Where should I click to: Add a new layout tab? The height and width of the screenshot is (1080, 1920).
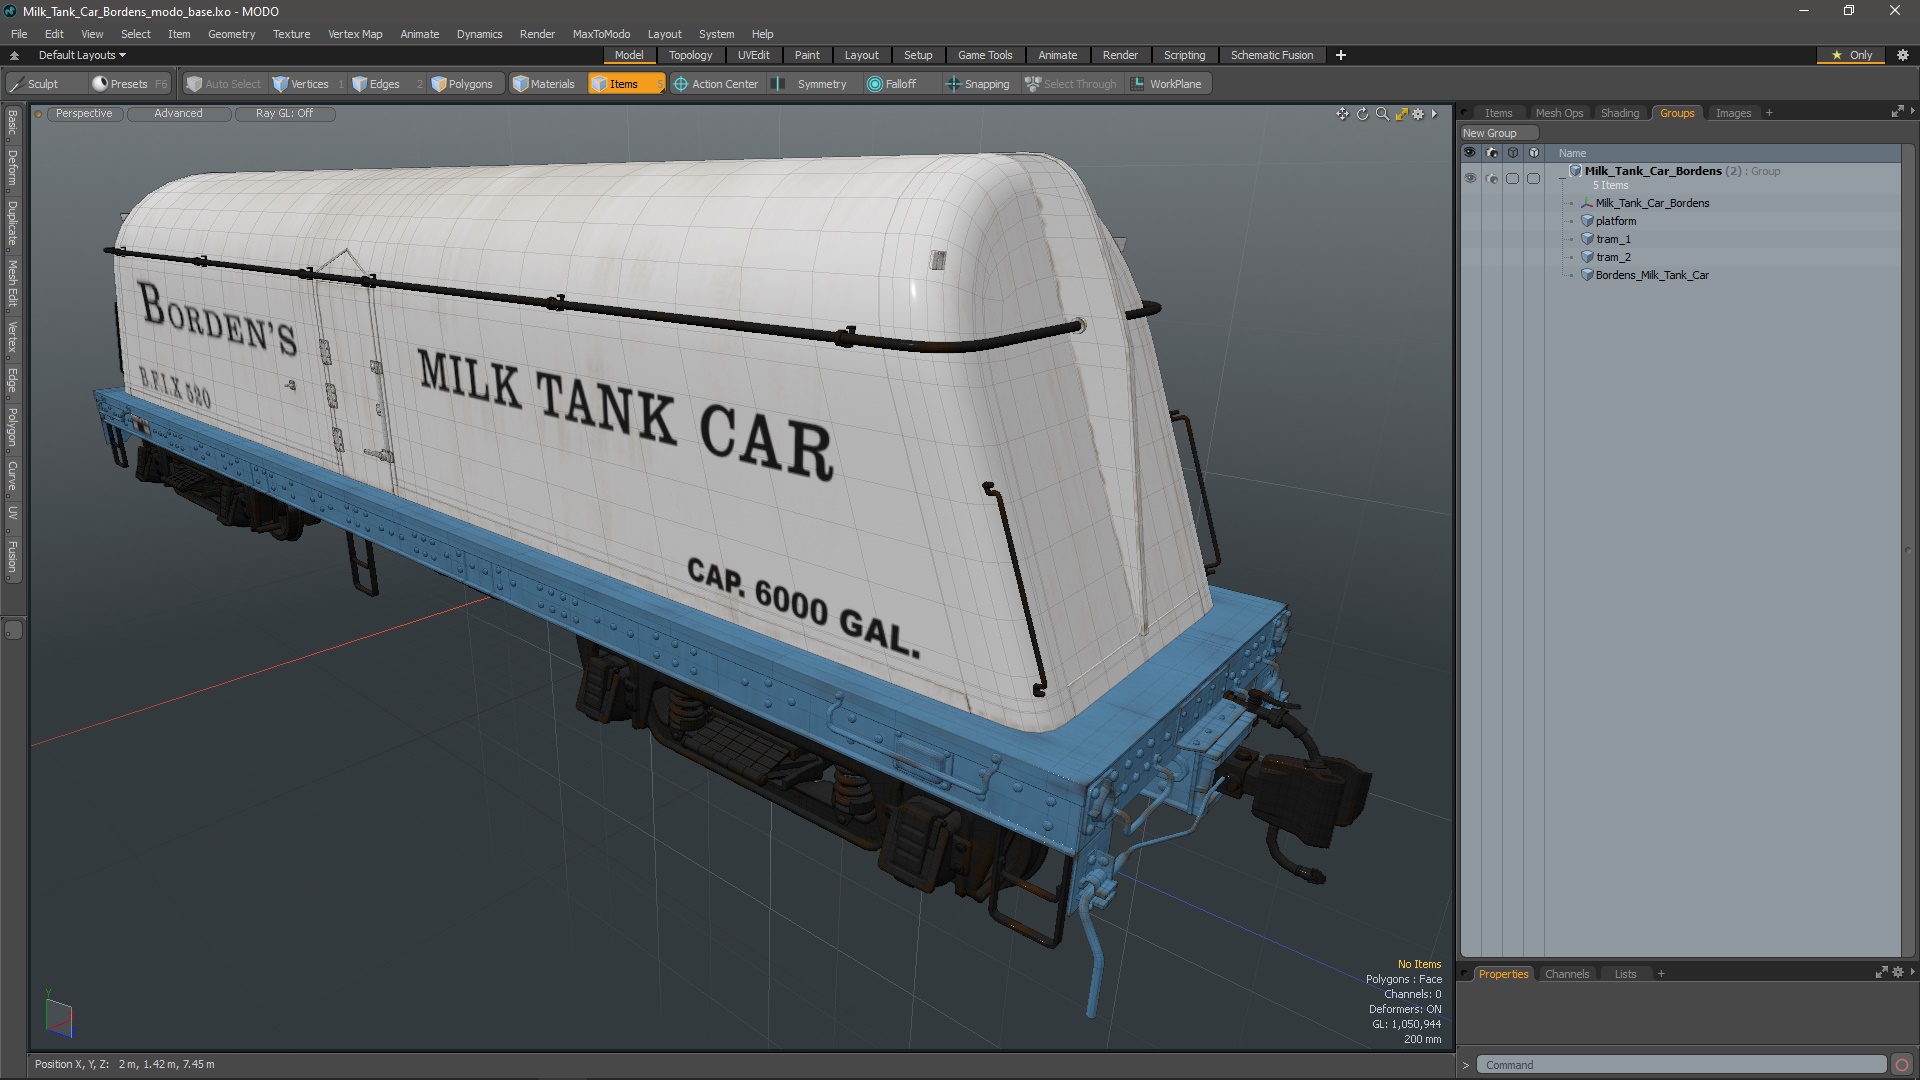(1341, 55)
